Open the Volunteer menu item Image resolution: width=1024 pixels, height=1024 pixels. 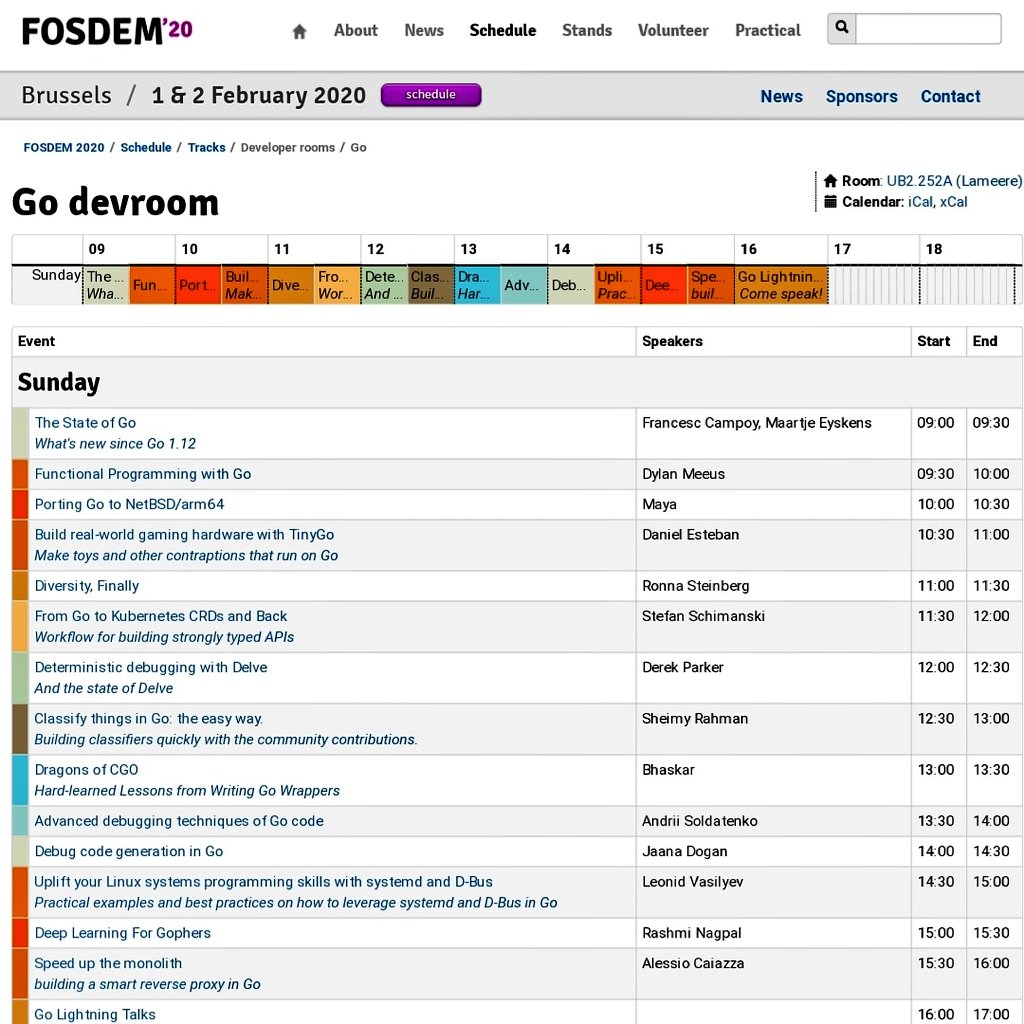(x=673, y=31)
